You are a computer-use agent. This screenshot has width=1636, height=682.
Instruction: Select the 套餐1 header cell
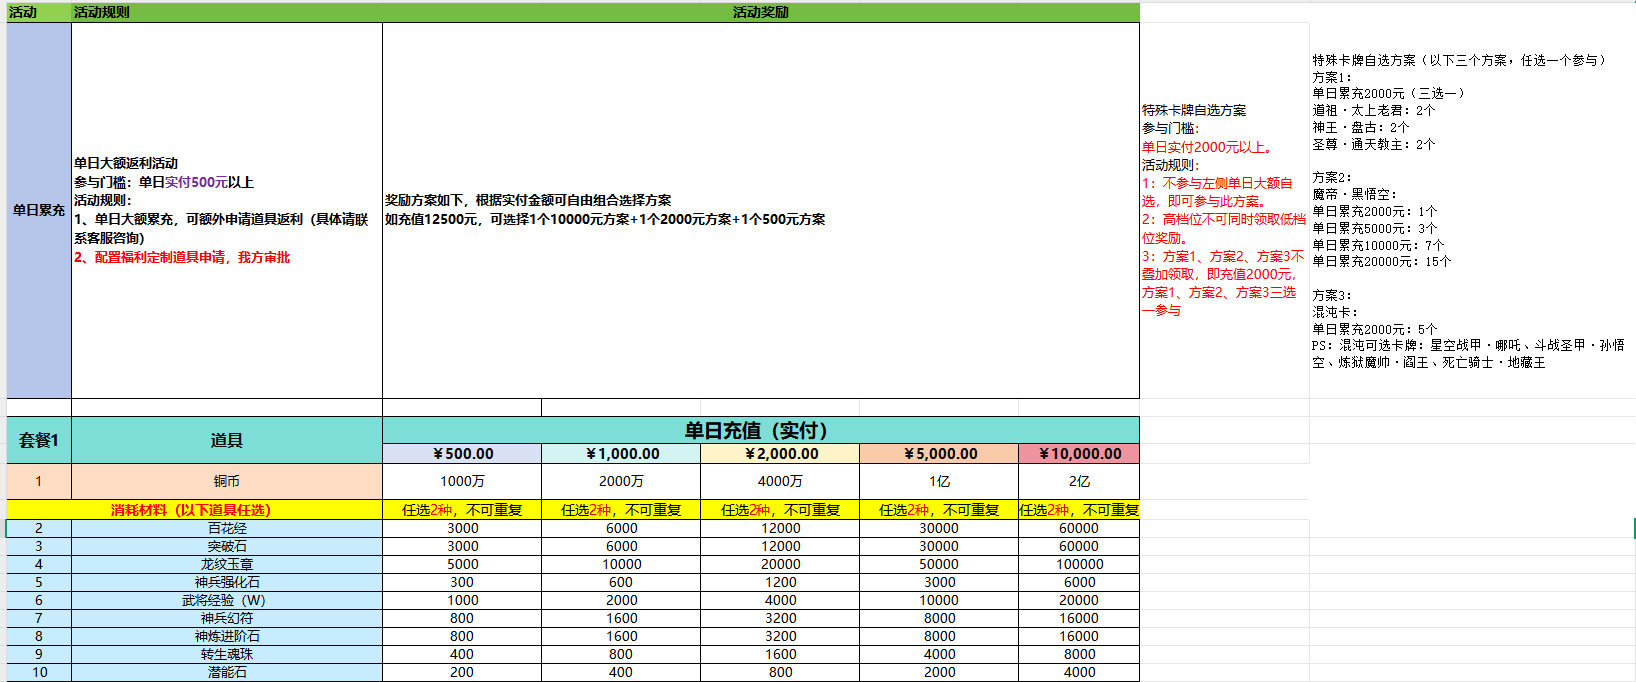[x=39, y=440]
